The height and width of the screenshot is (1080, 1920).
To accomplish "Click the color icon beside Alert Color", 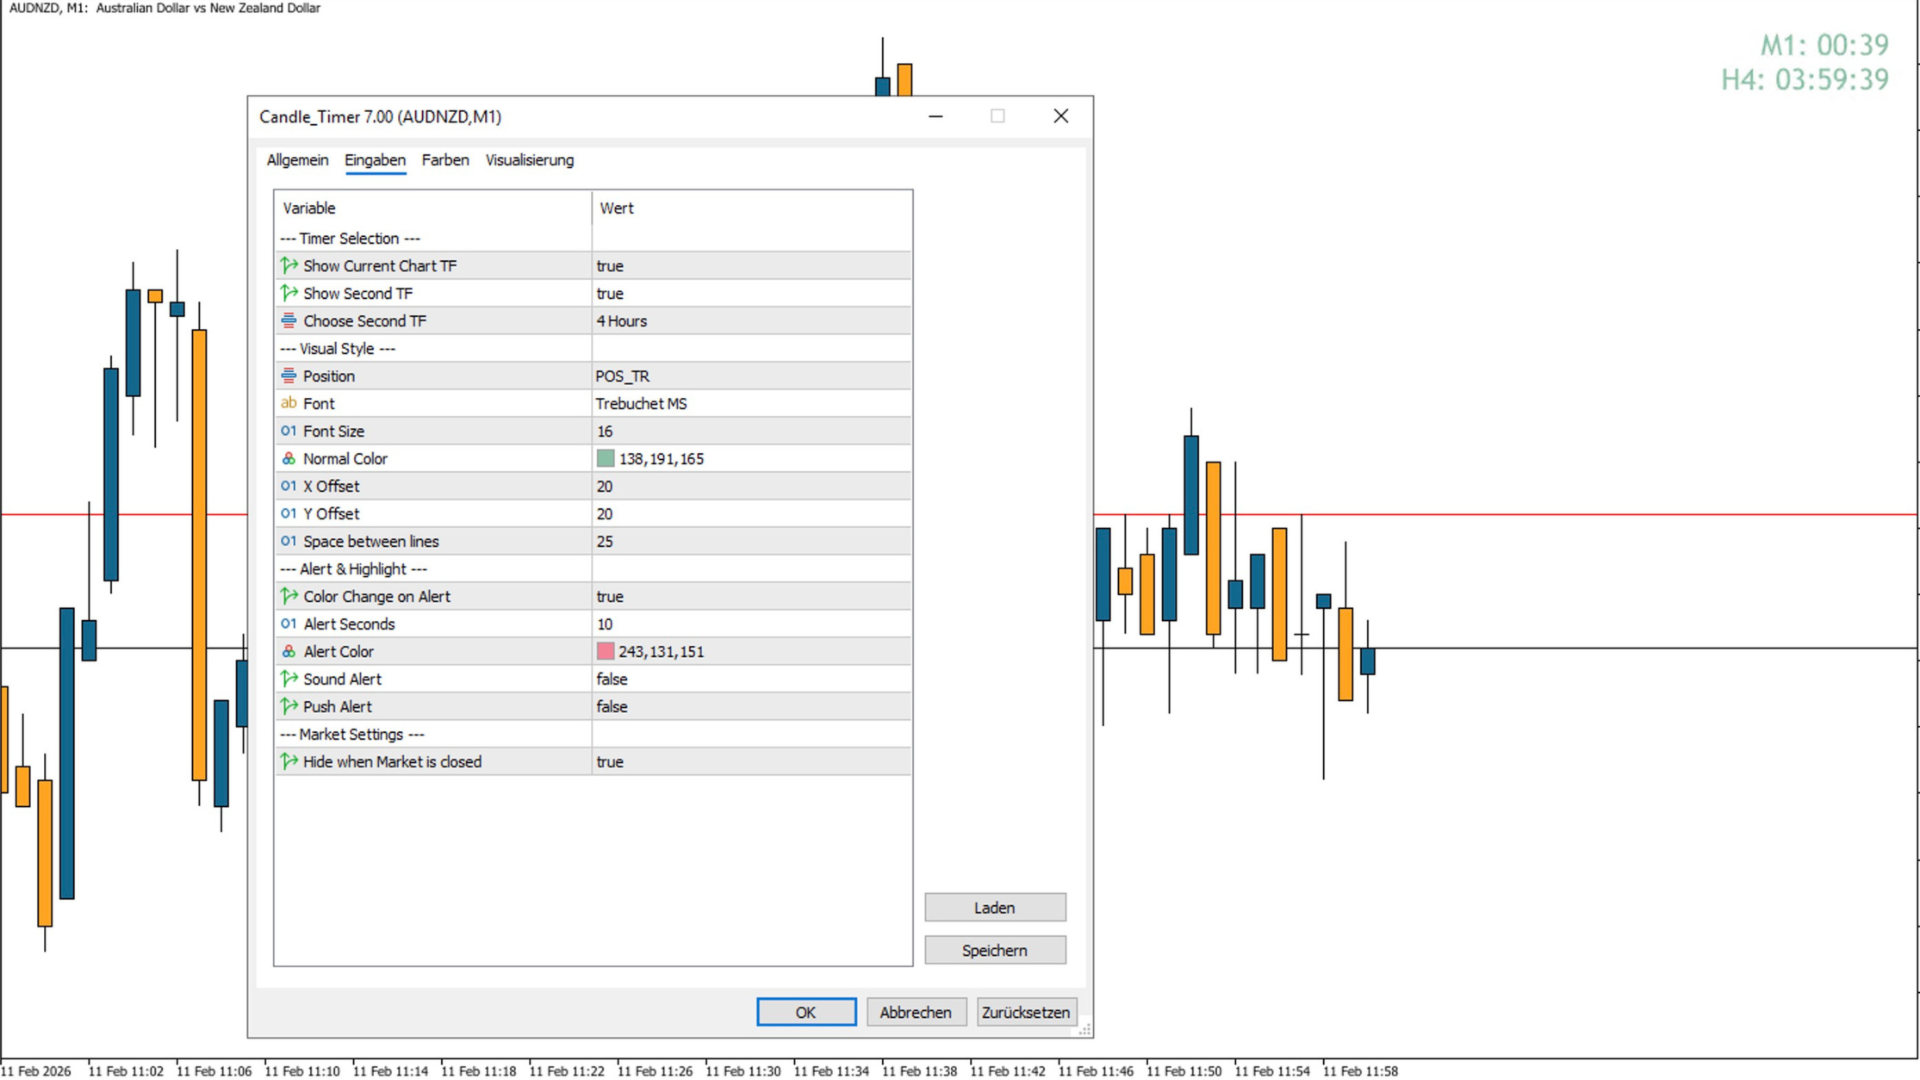I will tap(289, 651).
